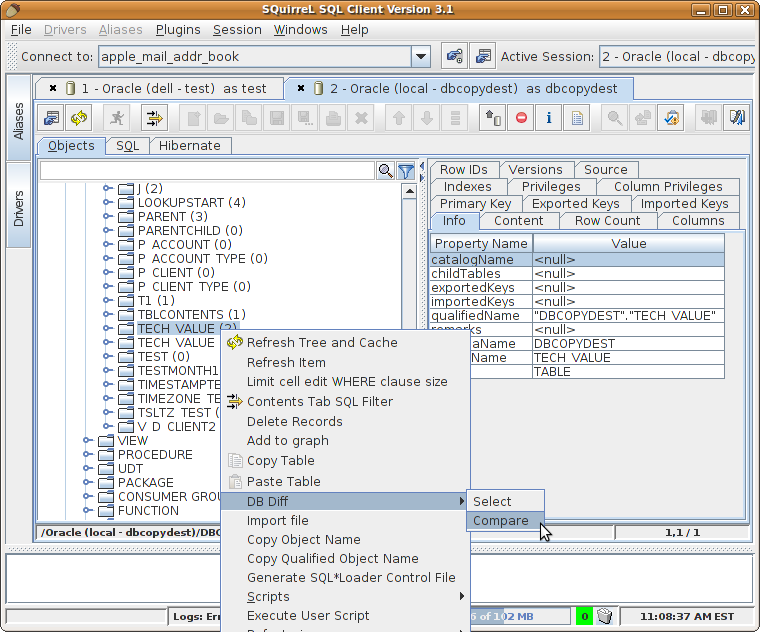
Task: Click the SQL filter arrows toolbar icon
Action: (154, 118)
